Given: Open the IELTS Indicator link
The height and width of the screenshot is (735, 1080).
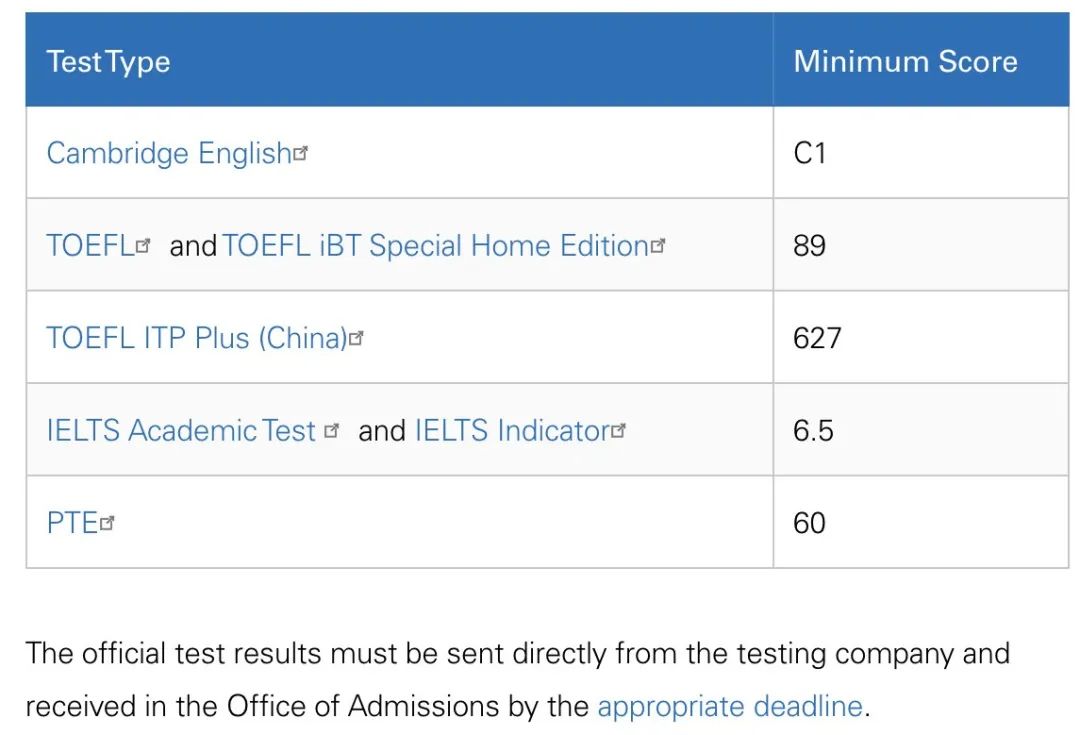Looking at the screenshot, I should click(x=512, y=431).
